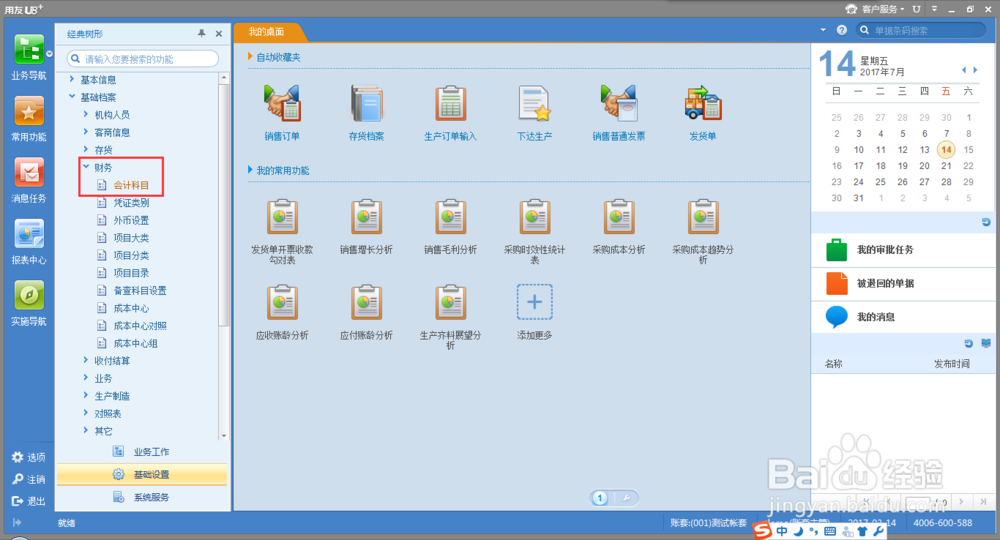
Task: Launch the 存货档案 shortcut icon
Action: coord(366,104)
